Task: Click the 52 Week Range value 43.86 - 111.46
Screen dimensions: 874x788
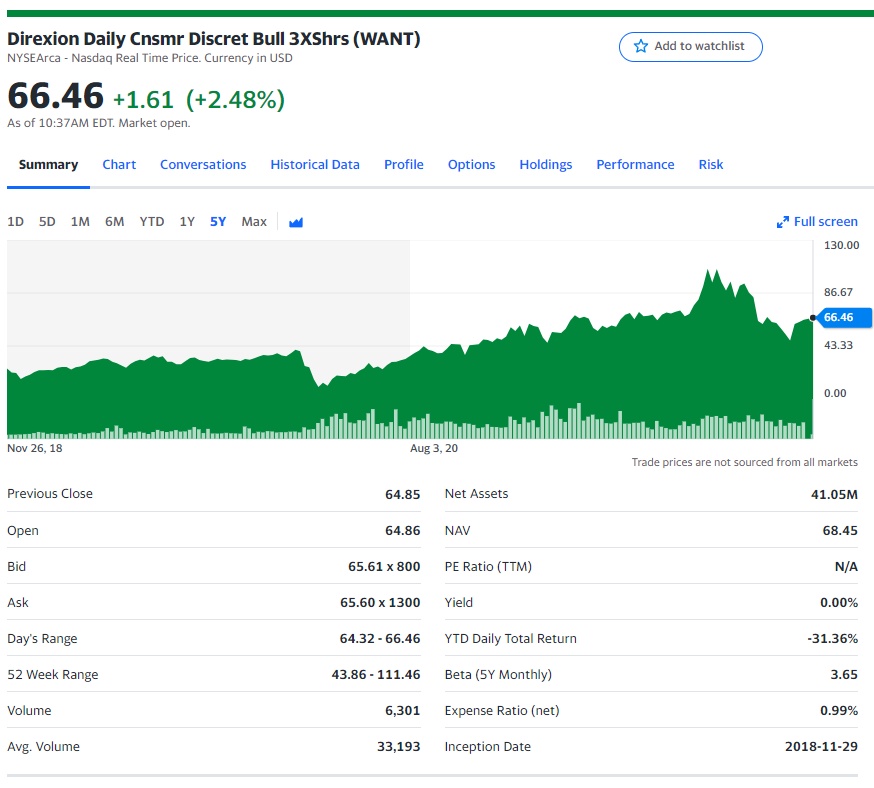Action: (376, 675)
